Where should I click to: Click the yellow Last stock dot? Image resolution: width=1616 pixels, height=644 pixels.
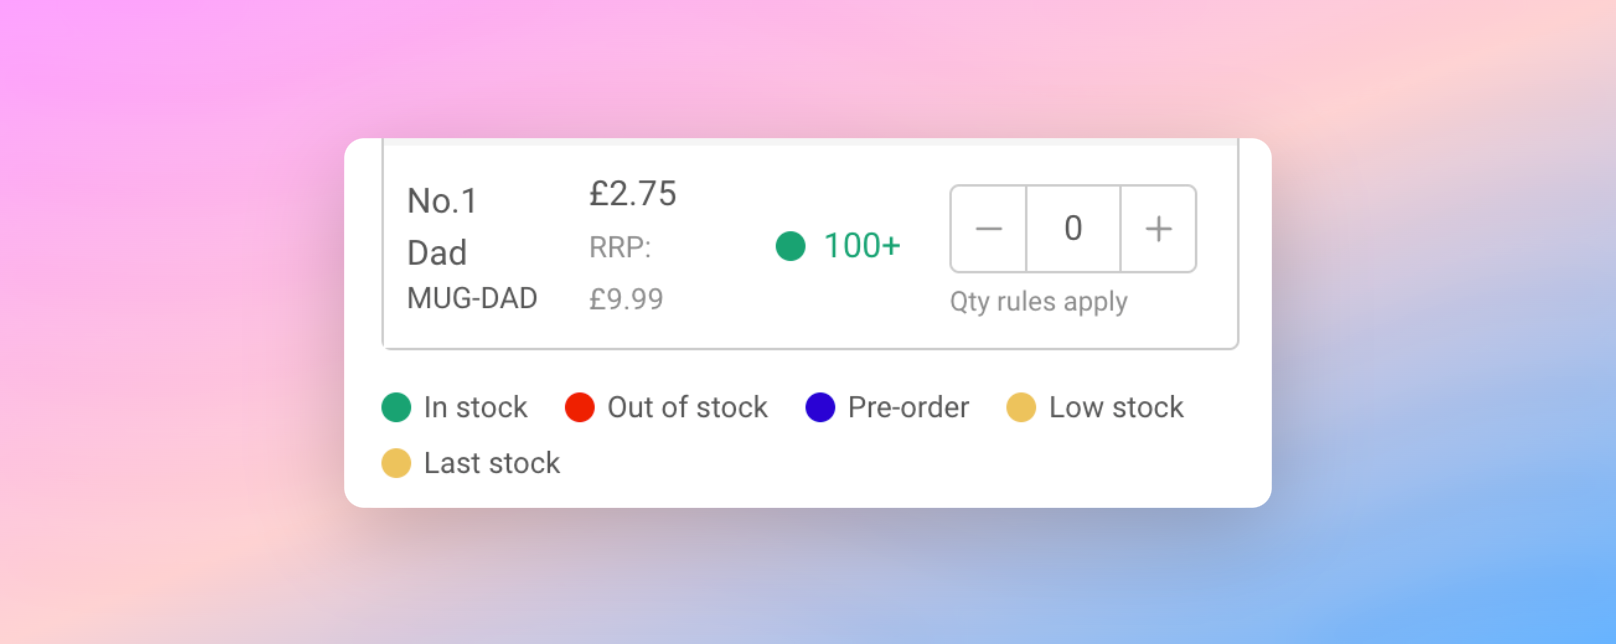pyautogui.click(x=396, y=463)
